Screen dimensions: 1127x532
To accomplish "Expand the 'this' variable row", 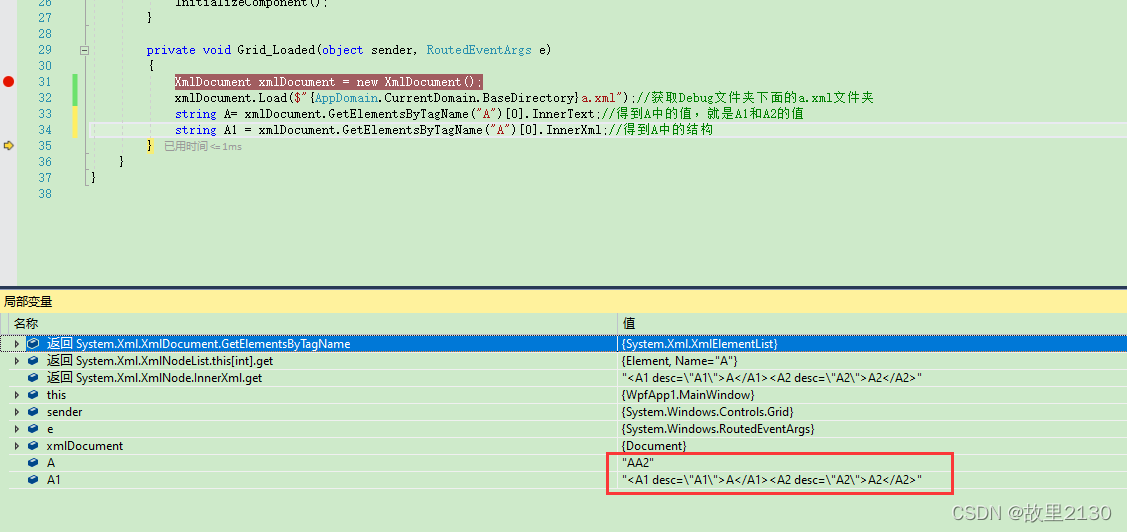I will [x=17, y=395].
